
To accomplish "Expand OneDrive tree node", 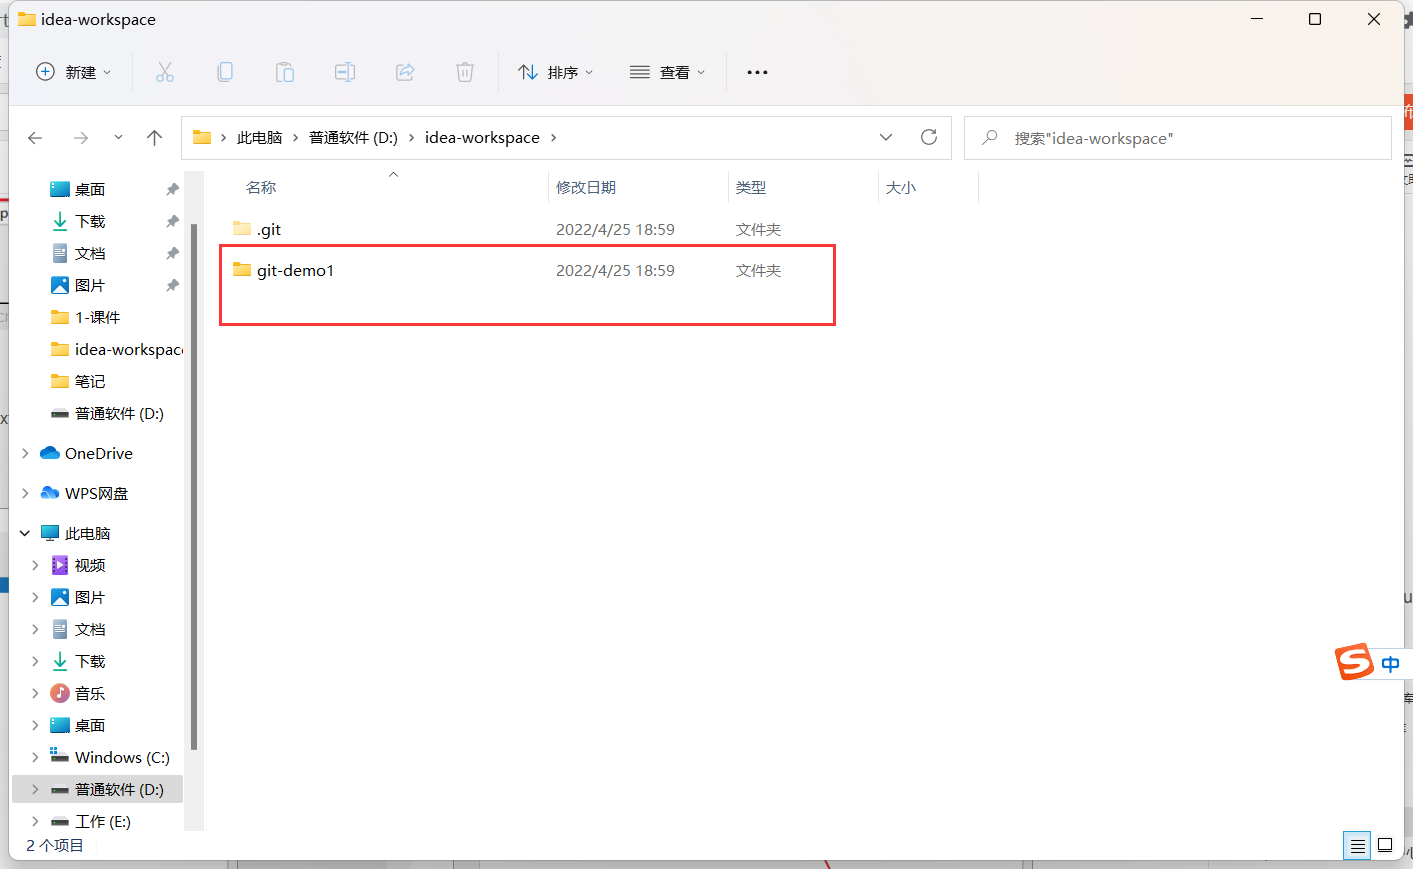I will point(25,453).
